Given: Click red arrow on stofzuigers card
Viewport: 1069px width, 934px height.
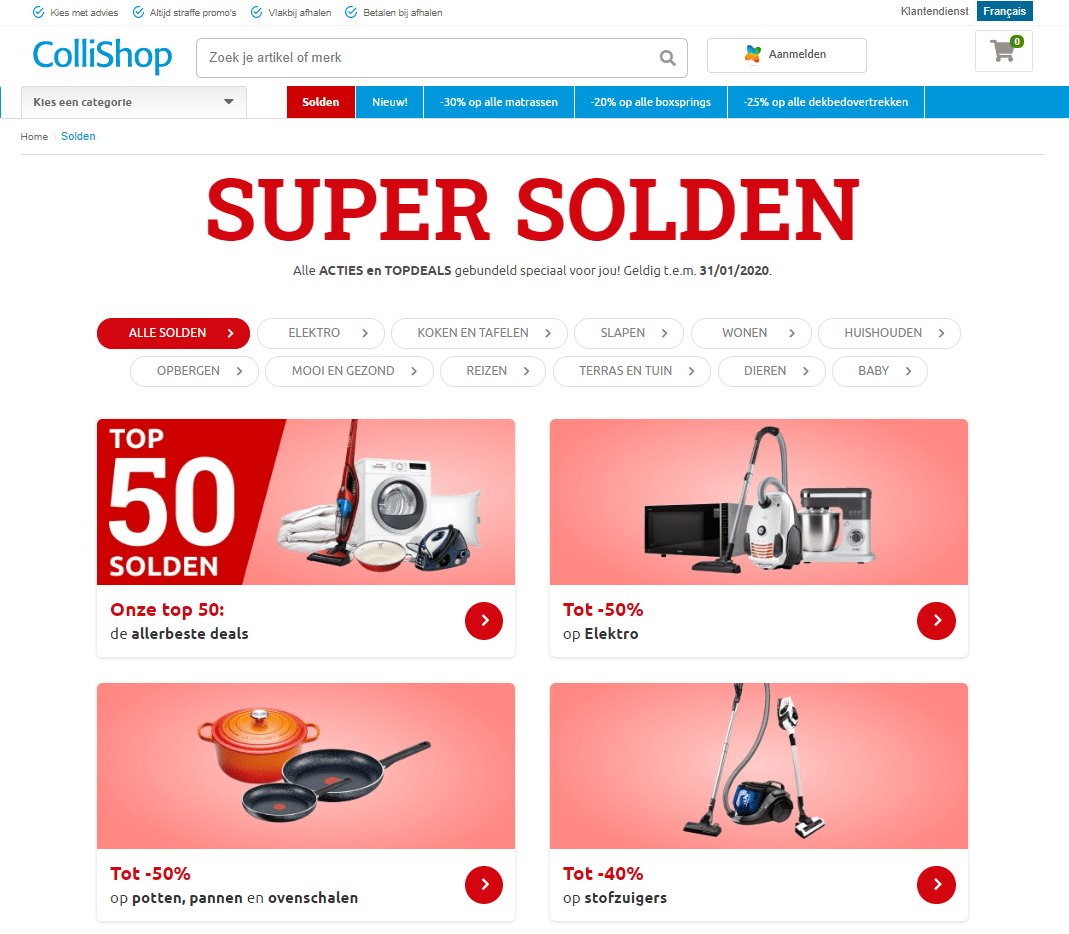Looking at the screenshot, I should click(x=936, y=885).
